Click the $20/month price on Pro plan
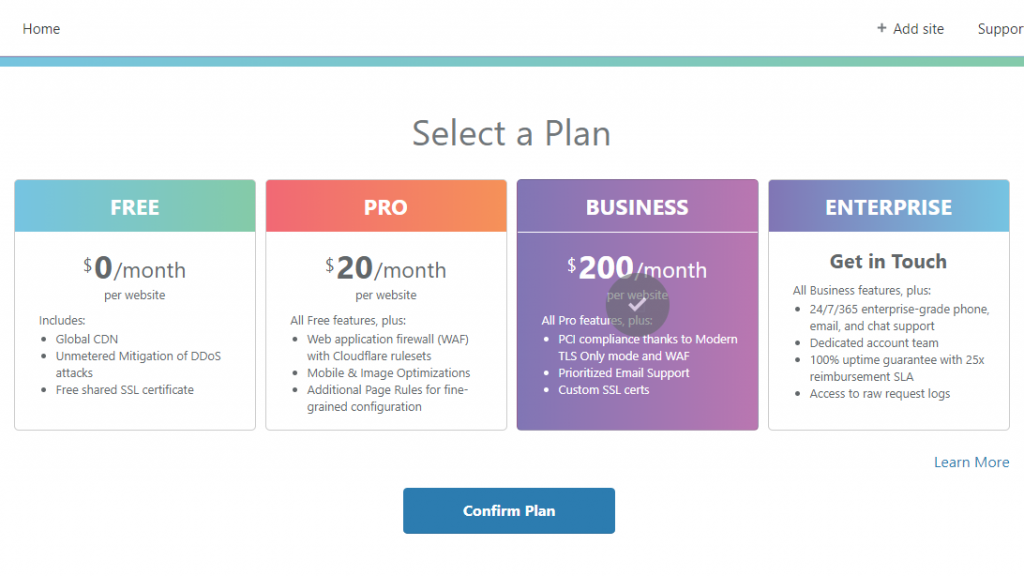Screen dimensions: 1024x576 [386, 268]
